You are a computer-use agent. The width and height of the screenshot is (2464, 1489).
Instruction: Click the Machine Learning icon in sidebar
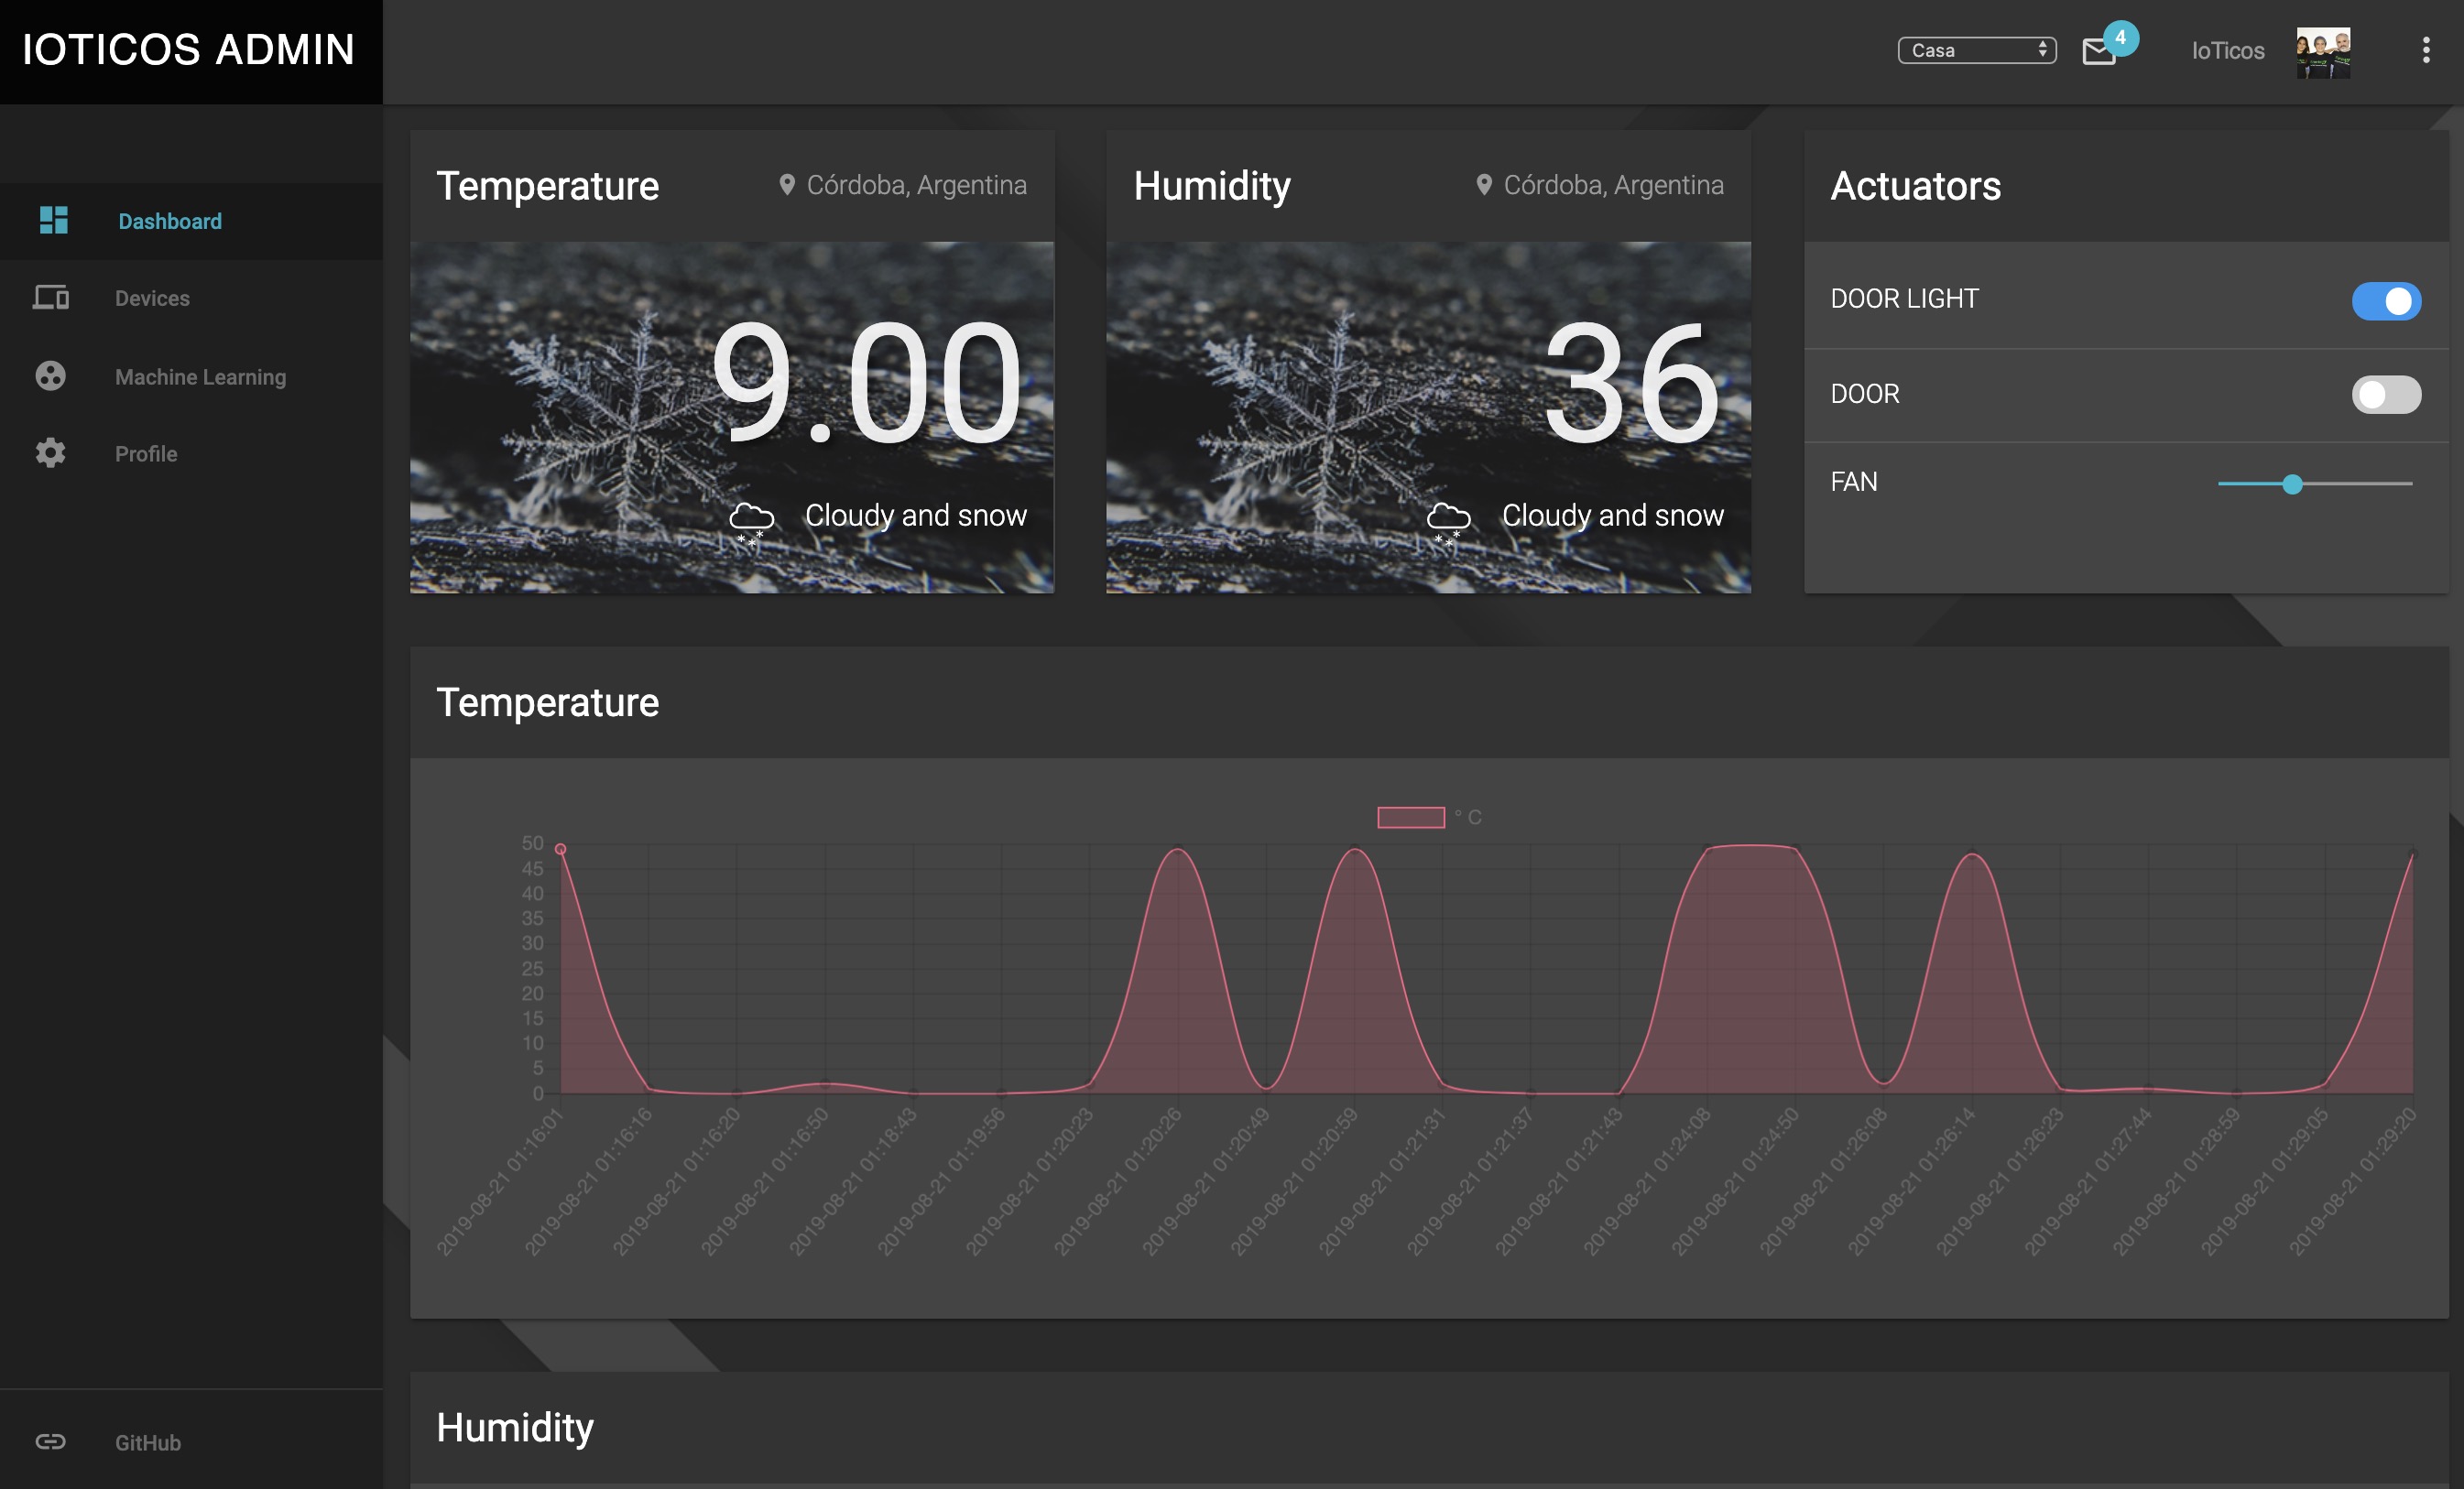(x=51, y=376)
